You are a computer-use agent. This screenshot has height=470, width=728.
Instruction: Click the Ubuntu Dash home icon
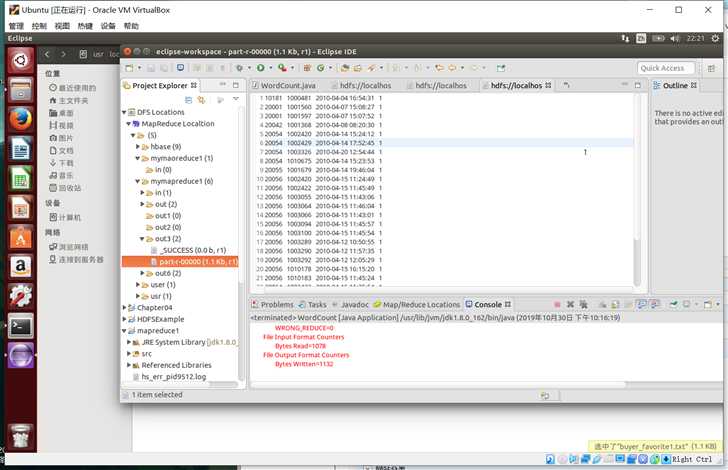pyautogui.click(x=20, y=60)
